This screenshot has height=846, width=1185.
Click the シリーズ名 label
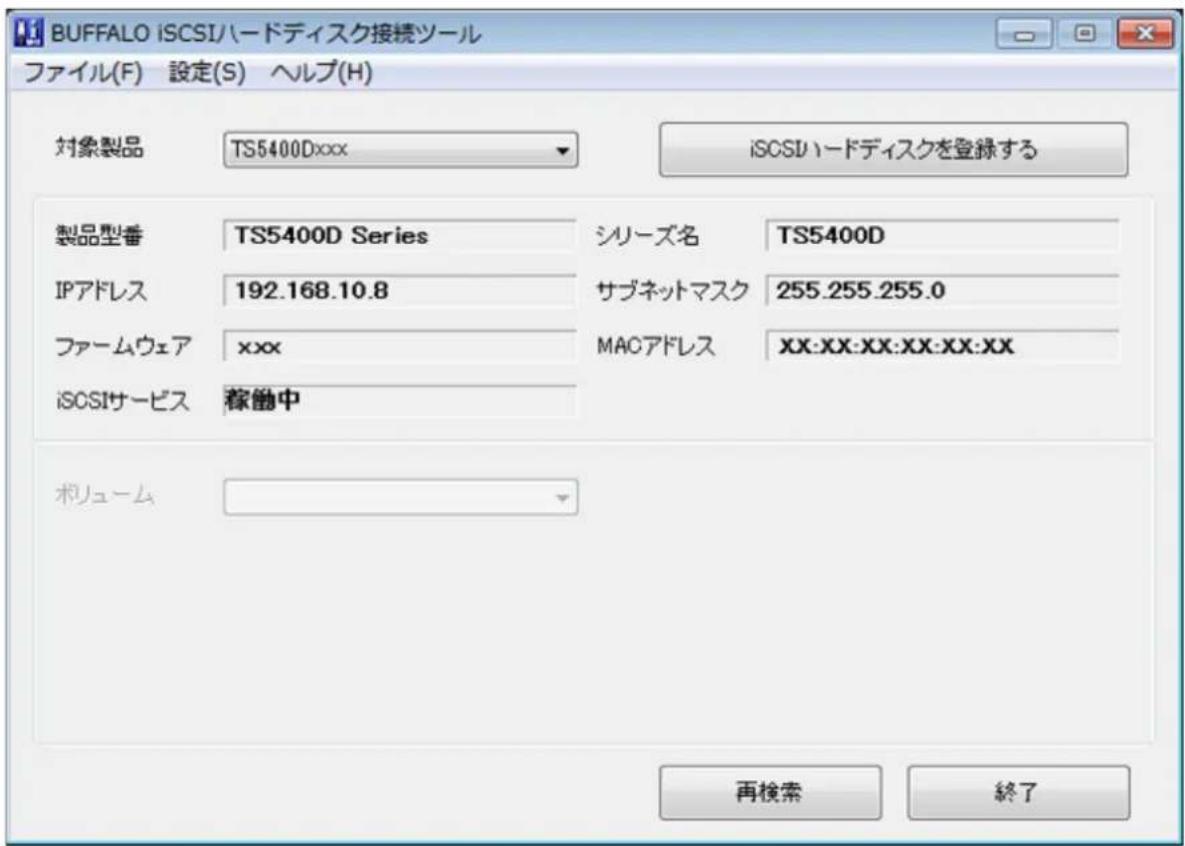pos(648,237)
